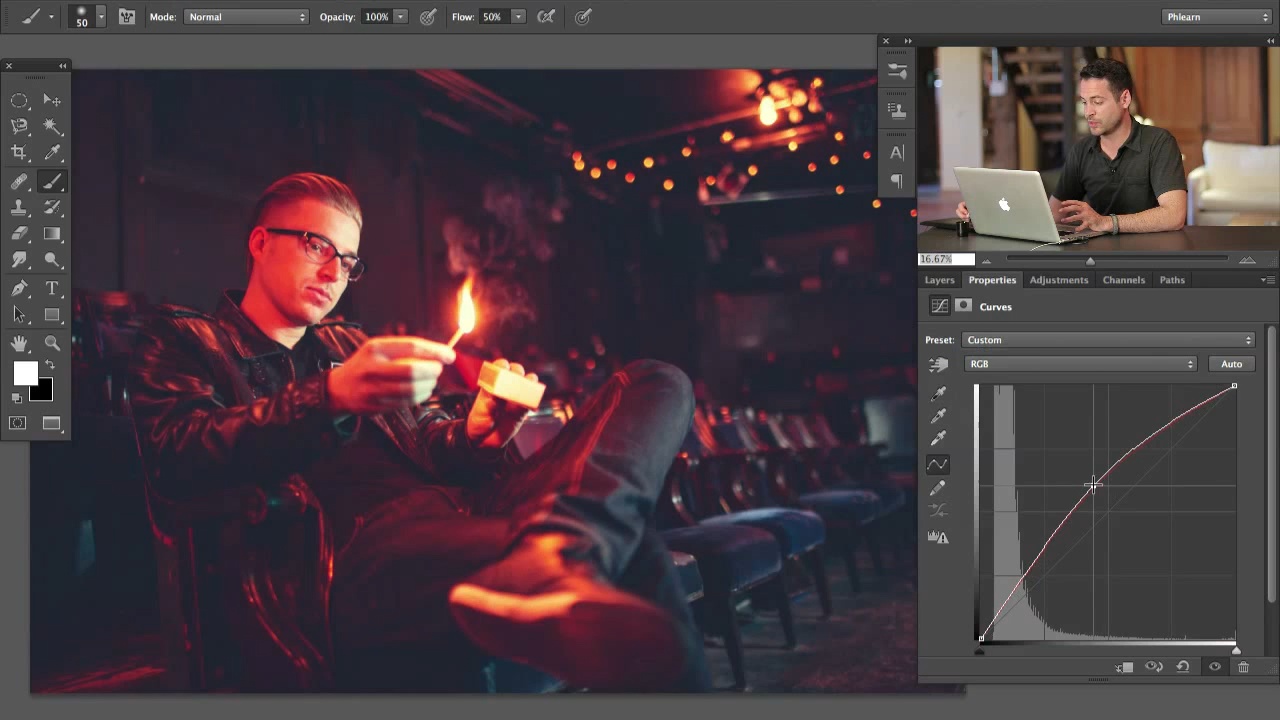1280x720 pixels.
Task: Switch to the Properties tab
Action: 992,280
